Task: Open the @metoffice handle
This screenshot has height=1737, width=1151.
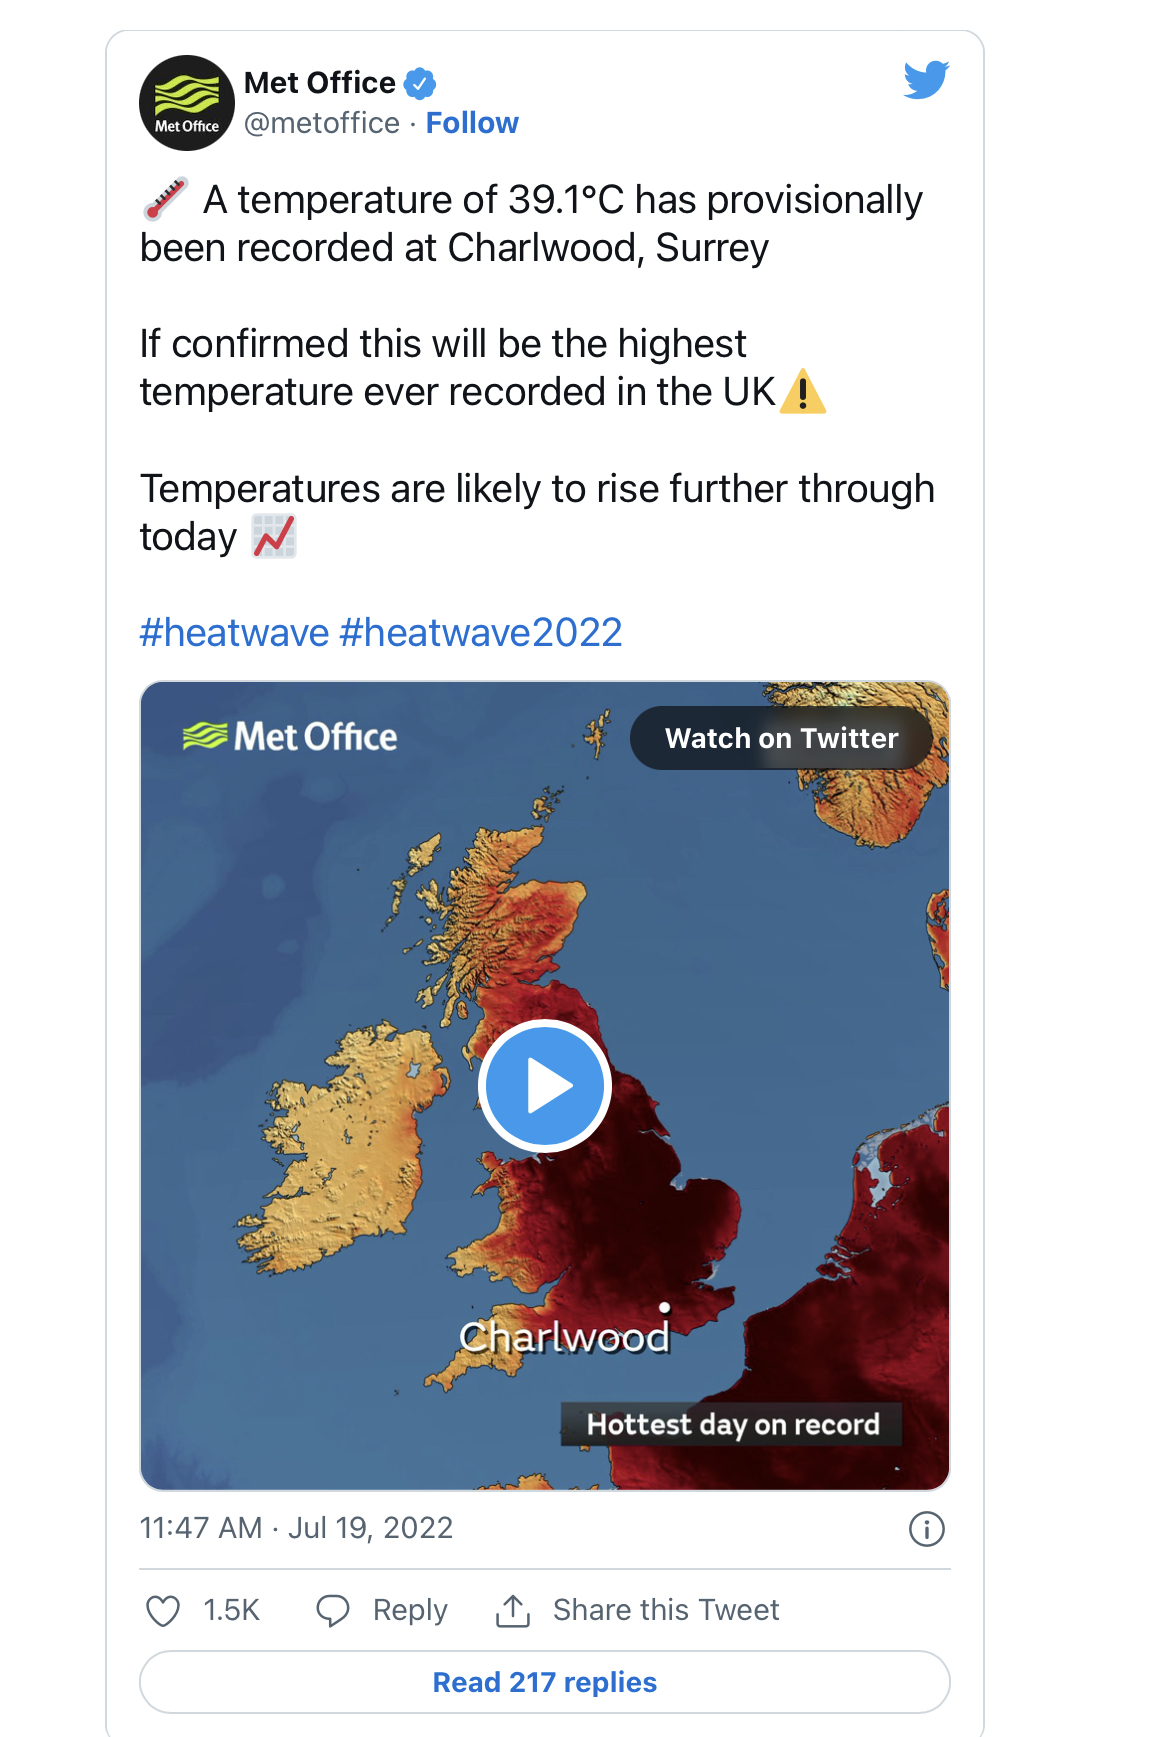Action: click(322, 123)
